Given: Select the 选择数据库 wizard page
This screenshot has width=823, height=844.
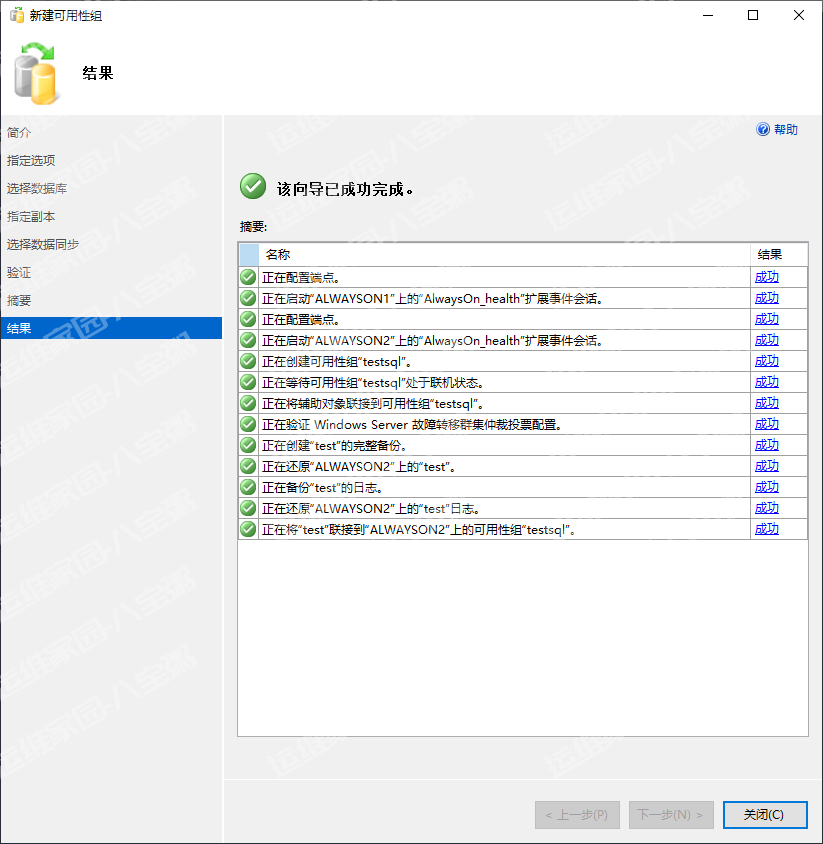Looking at the screenshot, I should tap(37, 188).
